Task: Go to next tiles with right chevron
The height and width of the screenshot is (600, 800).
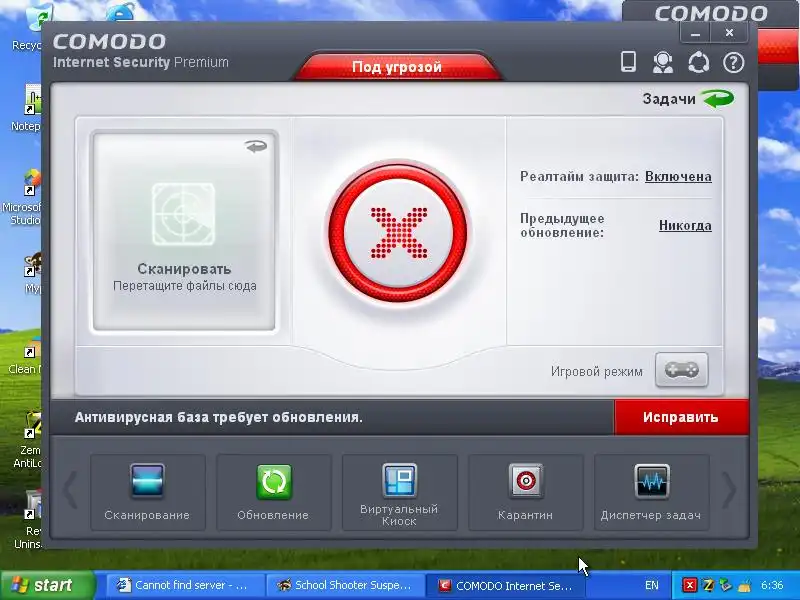Action: coord(730,490)
